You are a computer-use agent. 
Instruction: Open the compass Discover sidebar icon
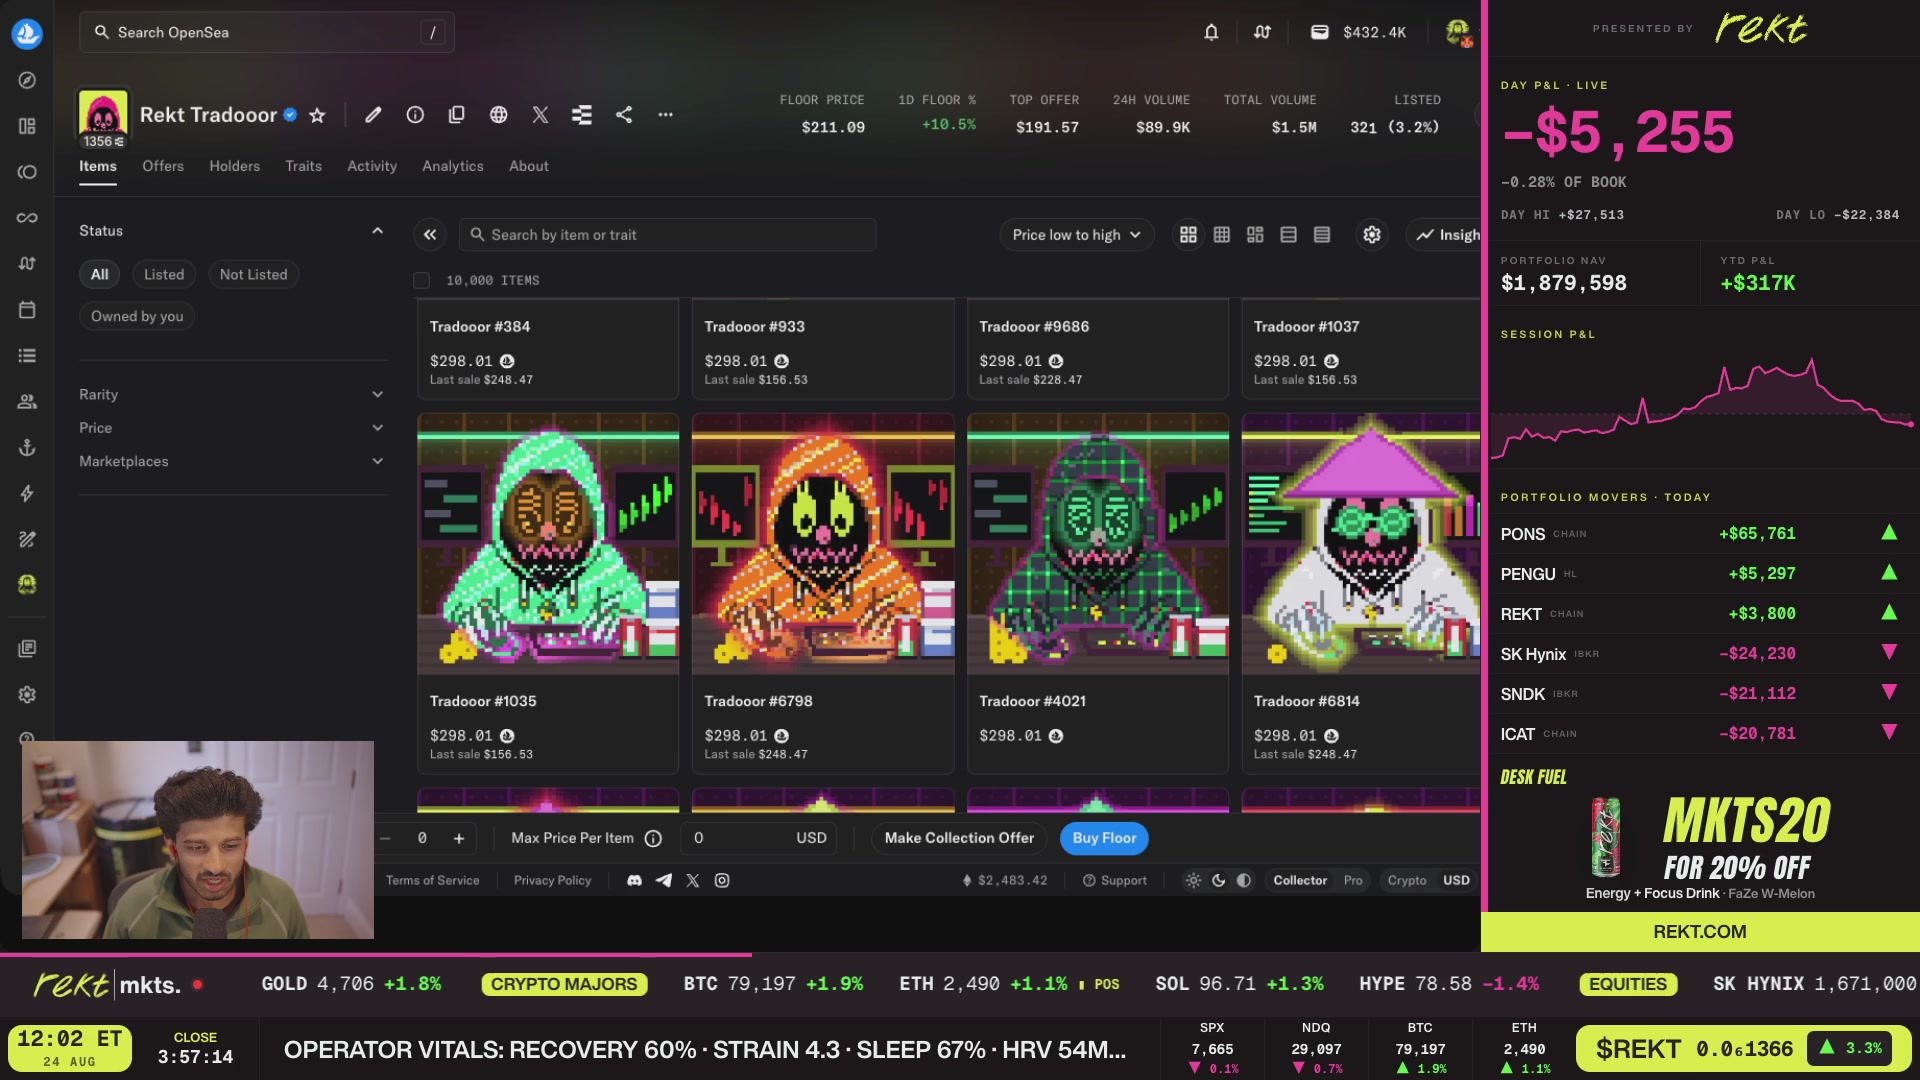click(27, 80)
